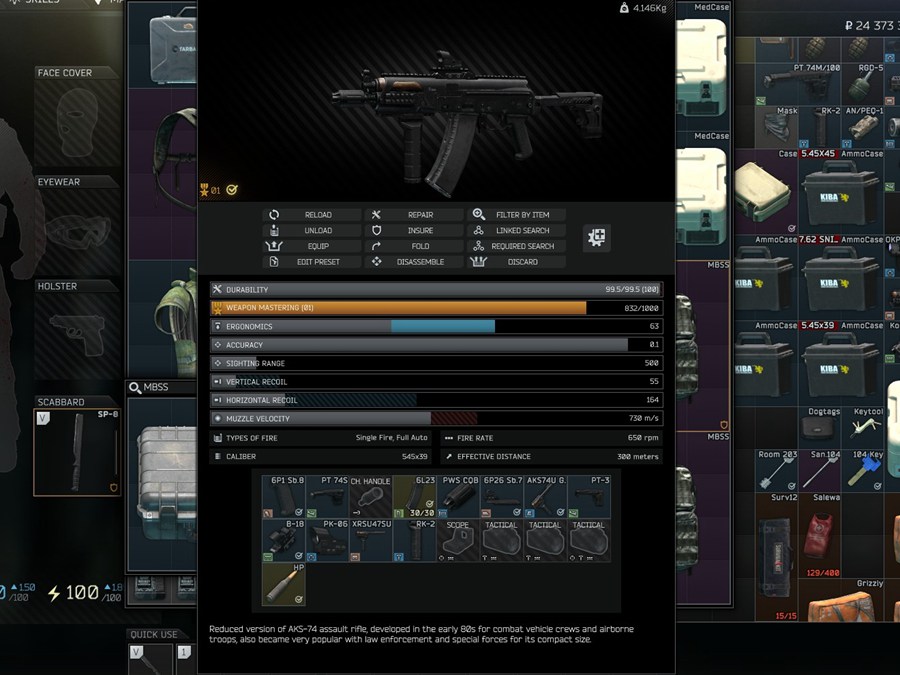Select the 6L23 magazine slot
The image size is (900, 675).
click(x=415, y=496)
